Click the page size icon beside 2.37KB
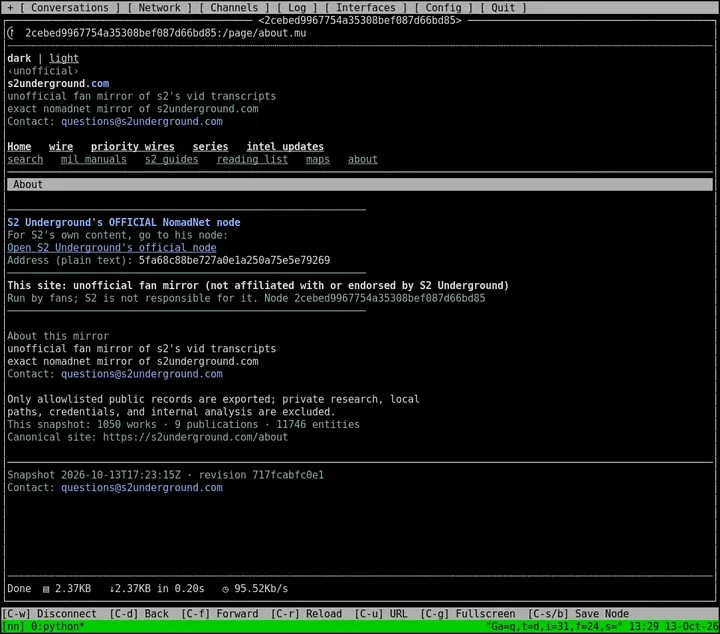The width and height of the screenshot is (720, 634). 46,589
